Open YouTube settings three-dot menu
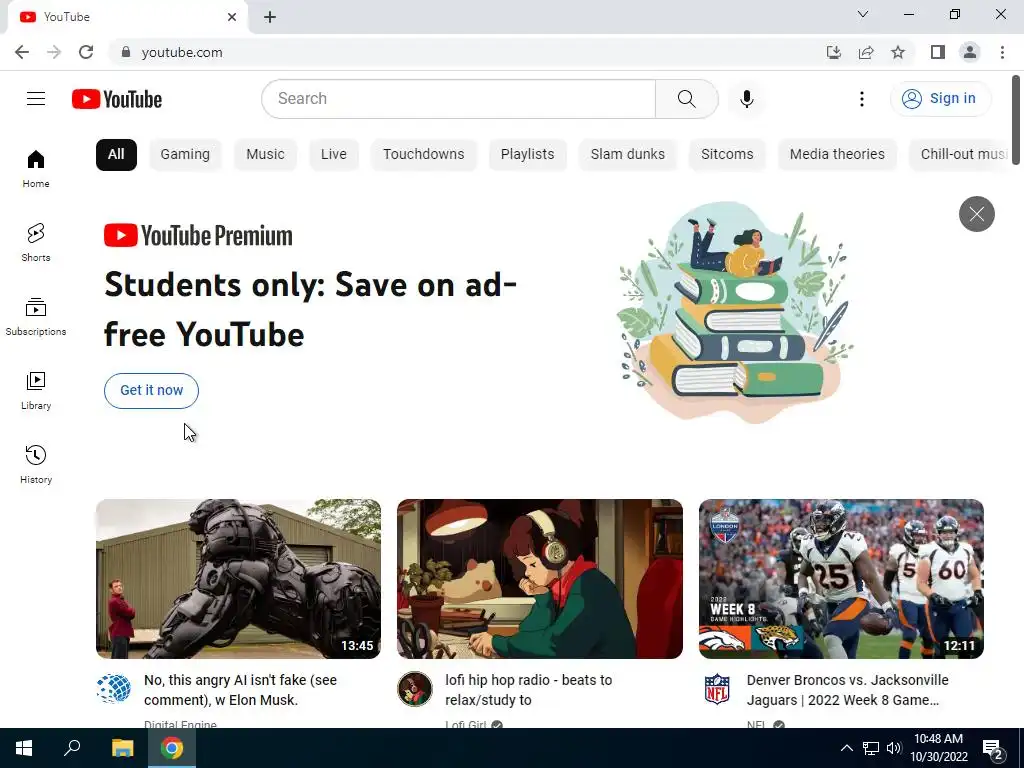Viewport: 1024px width, 768px height. click(x=862, y=99)
